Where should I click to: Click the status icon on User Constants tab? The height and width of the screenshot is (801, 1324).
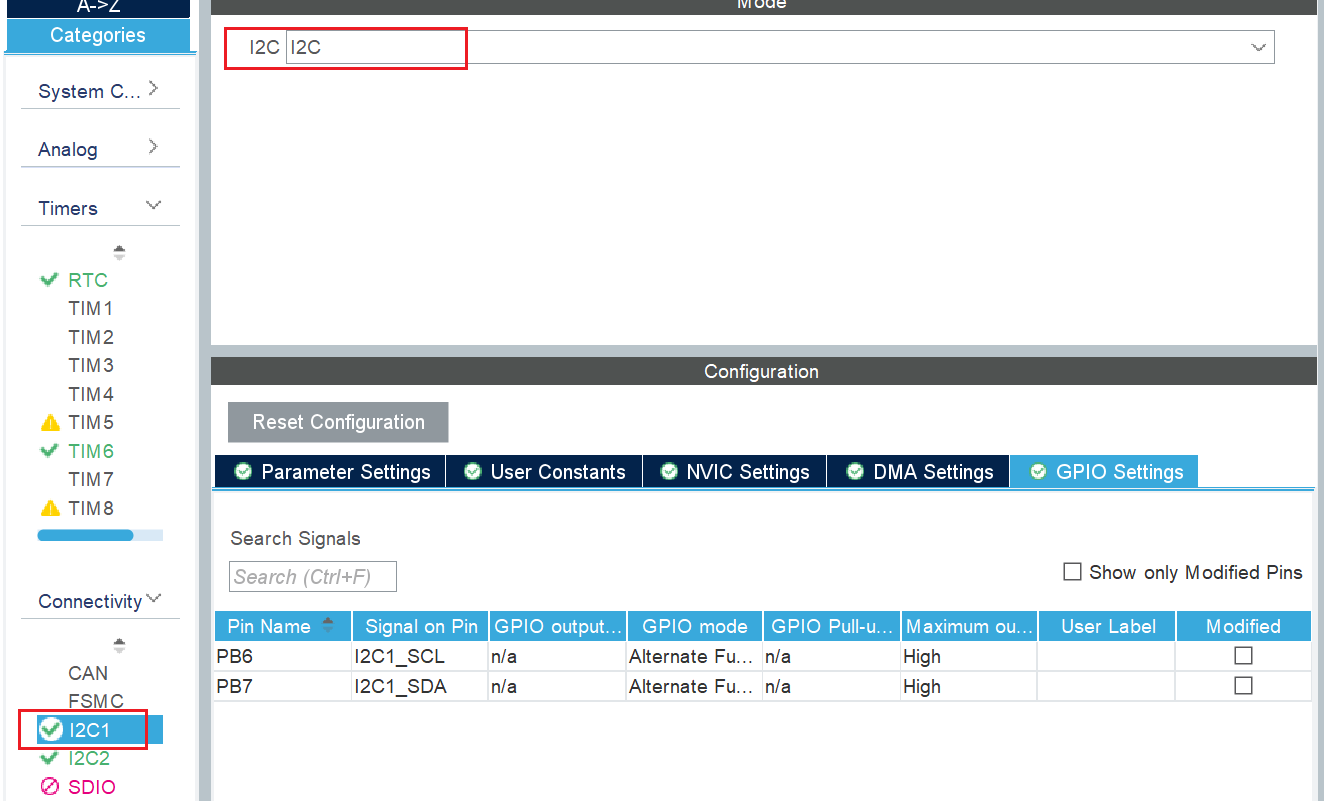pyautogui.click(x=473, y=472)
